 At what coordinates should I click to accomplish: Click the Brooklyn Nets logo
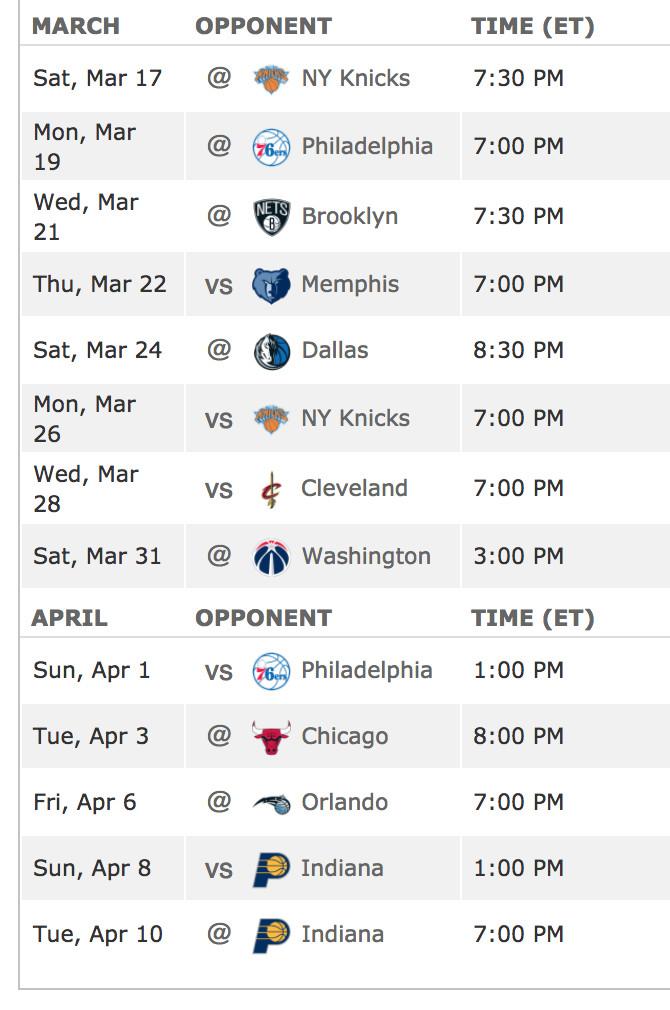click(x=271, y=217)
